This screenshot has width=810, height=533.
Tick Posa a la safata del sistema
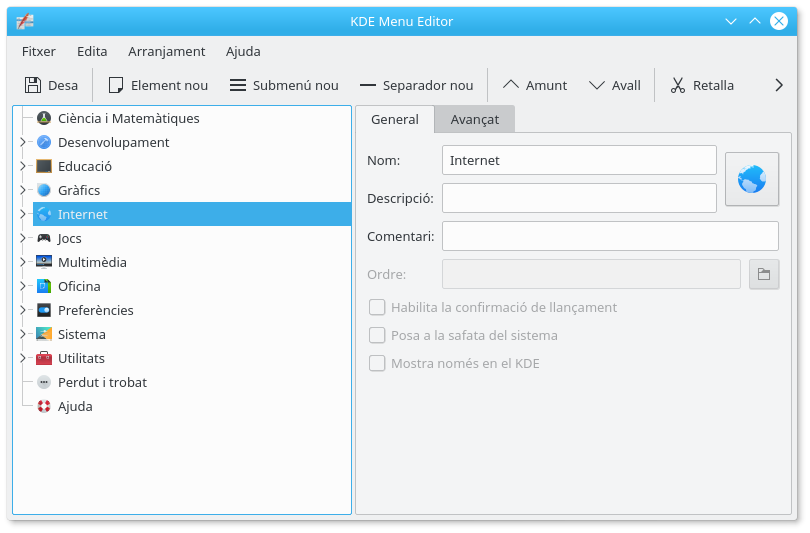tap(377, 335)
